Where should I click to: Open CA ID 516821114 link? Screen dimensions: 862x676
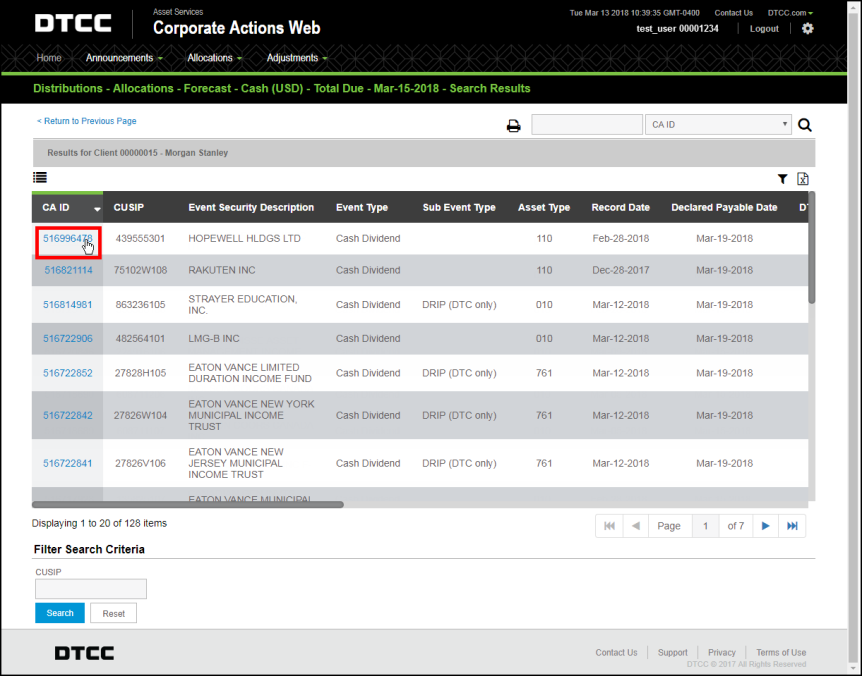(68, 270)
